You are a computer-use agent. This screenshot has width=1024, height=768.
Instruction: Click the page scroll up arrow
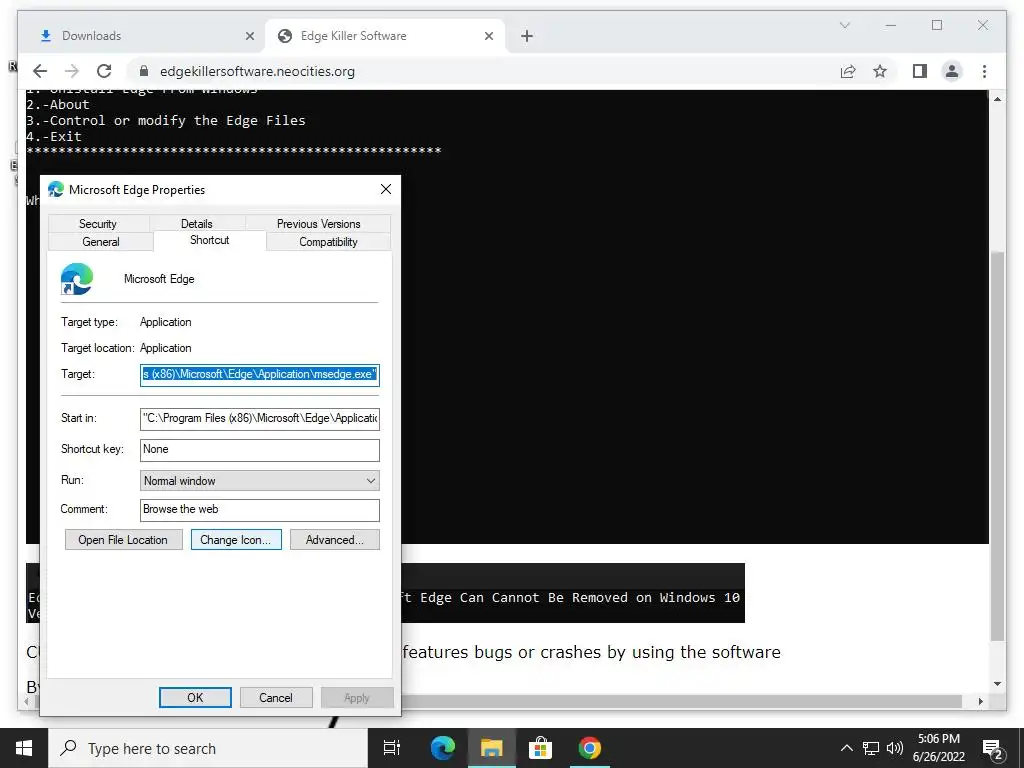pos(997,99)
